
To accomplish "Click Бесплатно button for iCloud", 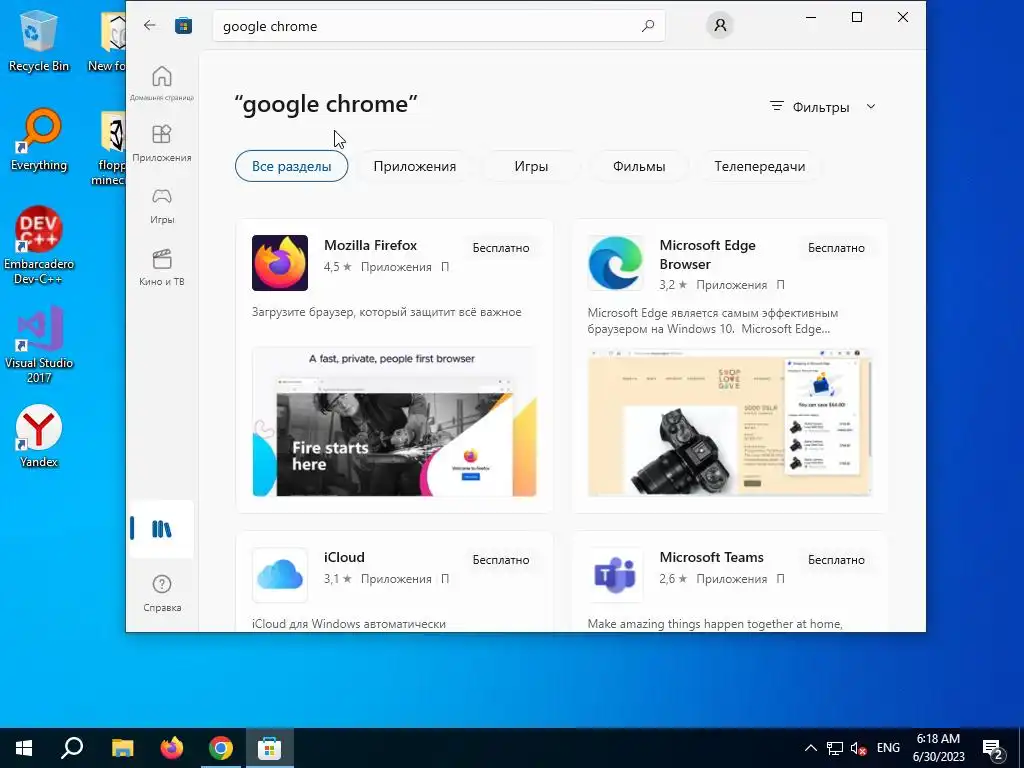I will [501, 560].
